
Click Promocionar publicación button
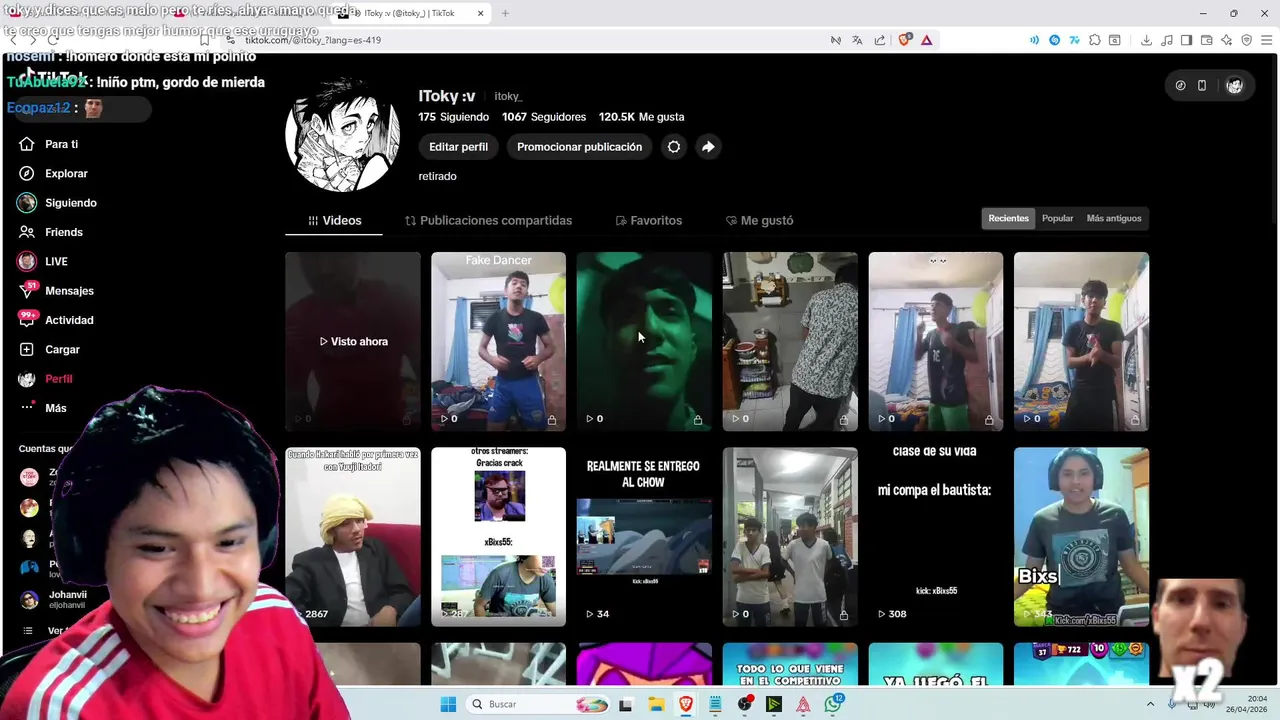[579, 147]
